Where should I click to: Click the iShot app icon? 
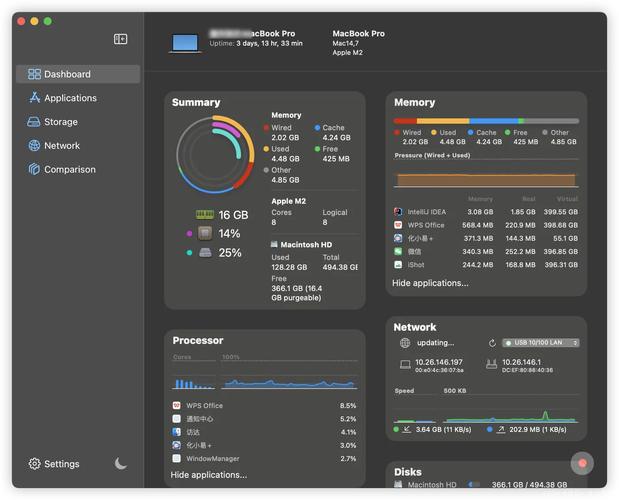[398, 264]
